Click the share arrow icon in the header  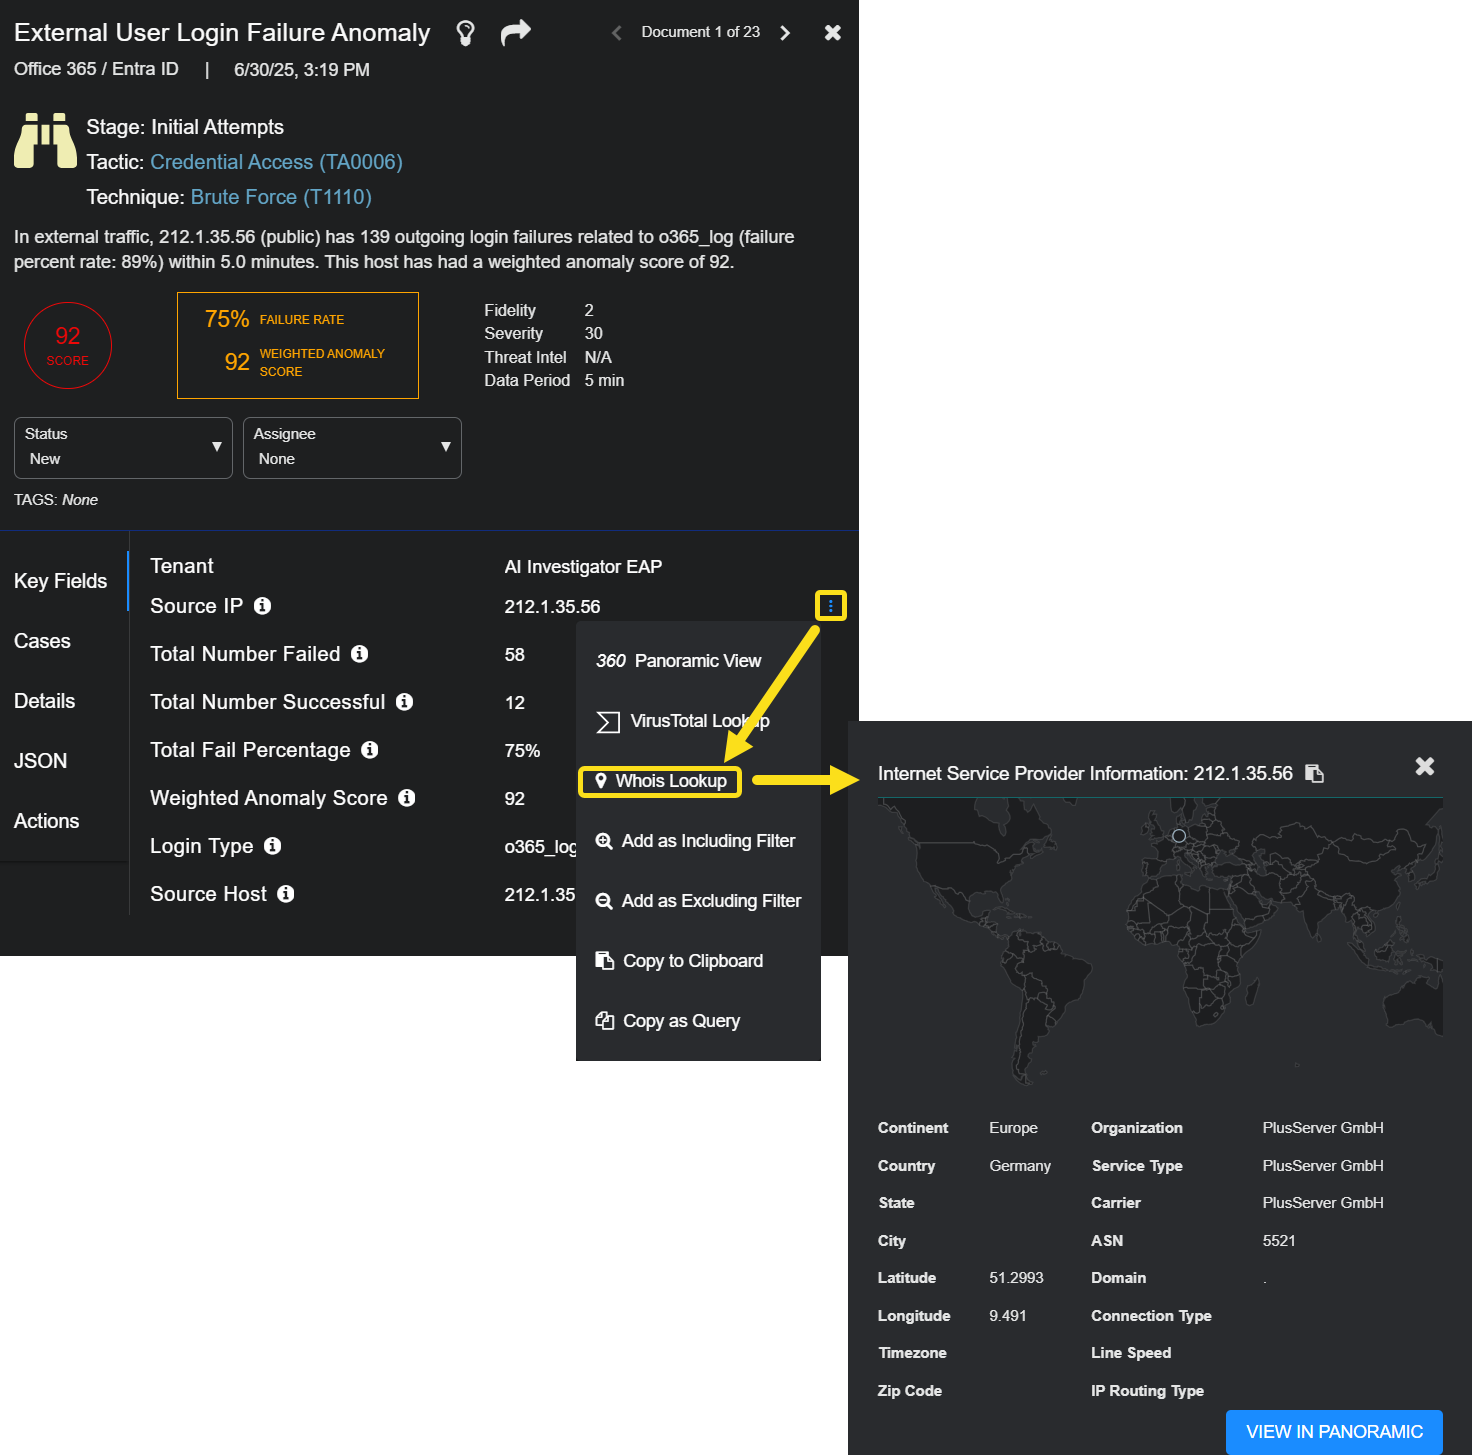point(515,33)
